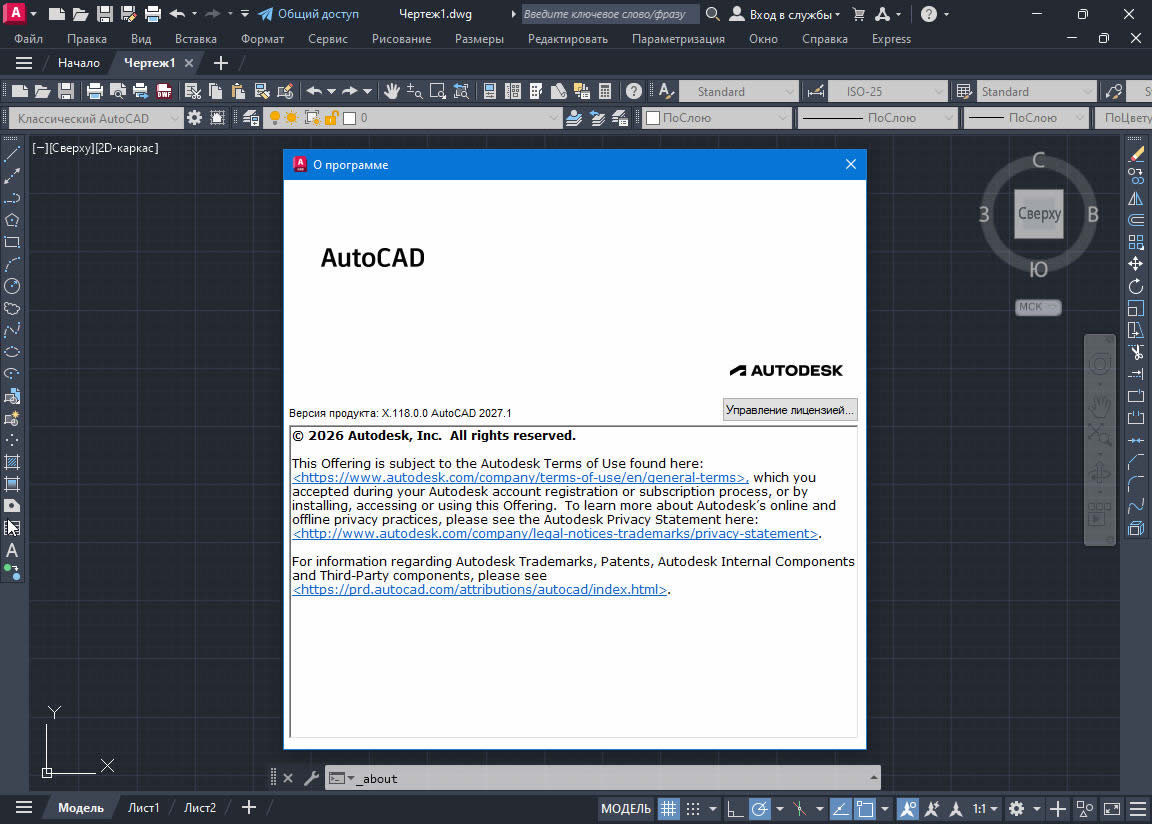This screenshot has width=1152, height=824.
Task: Click the Text Style icon before Standard
Action: 666,91
